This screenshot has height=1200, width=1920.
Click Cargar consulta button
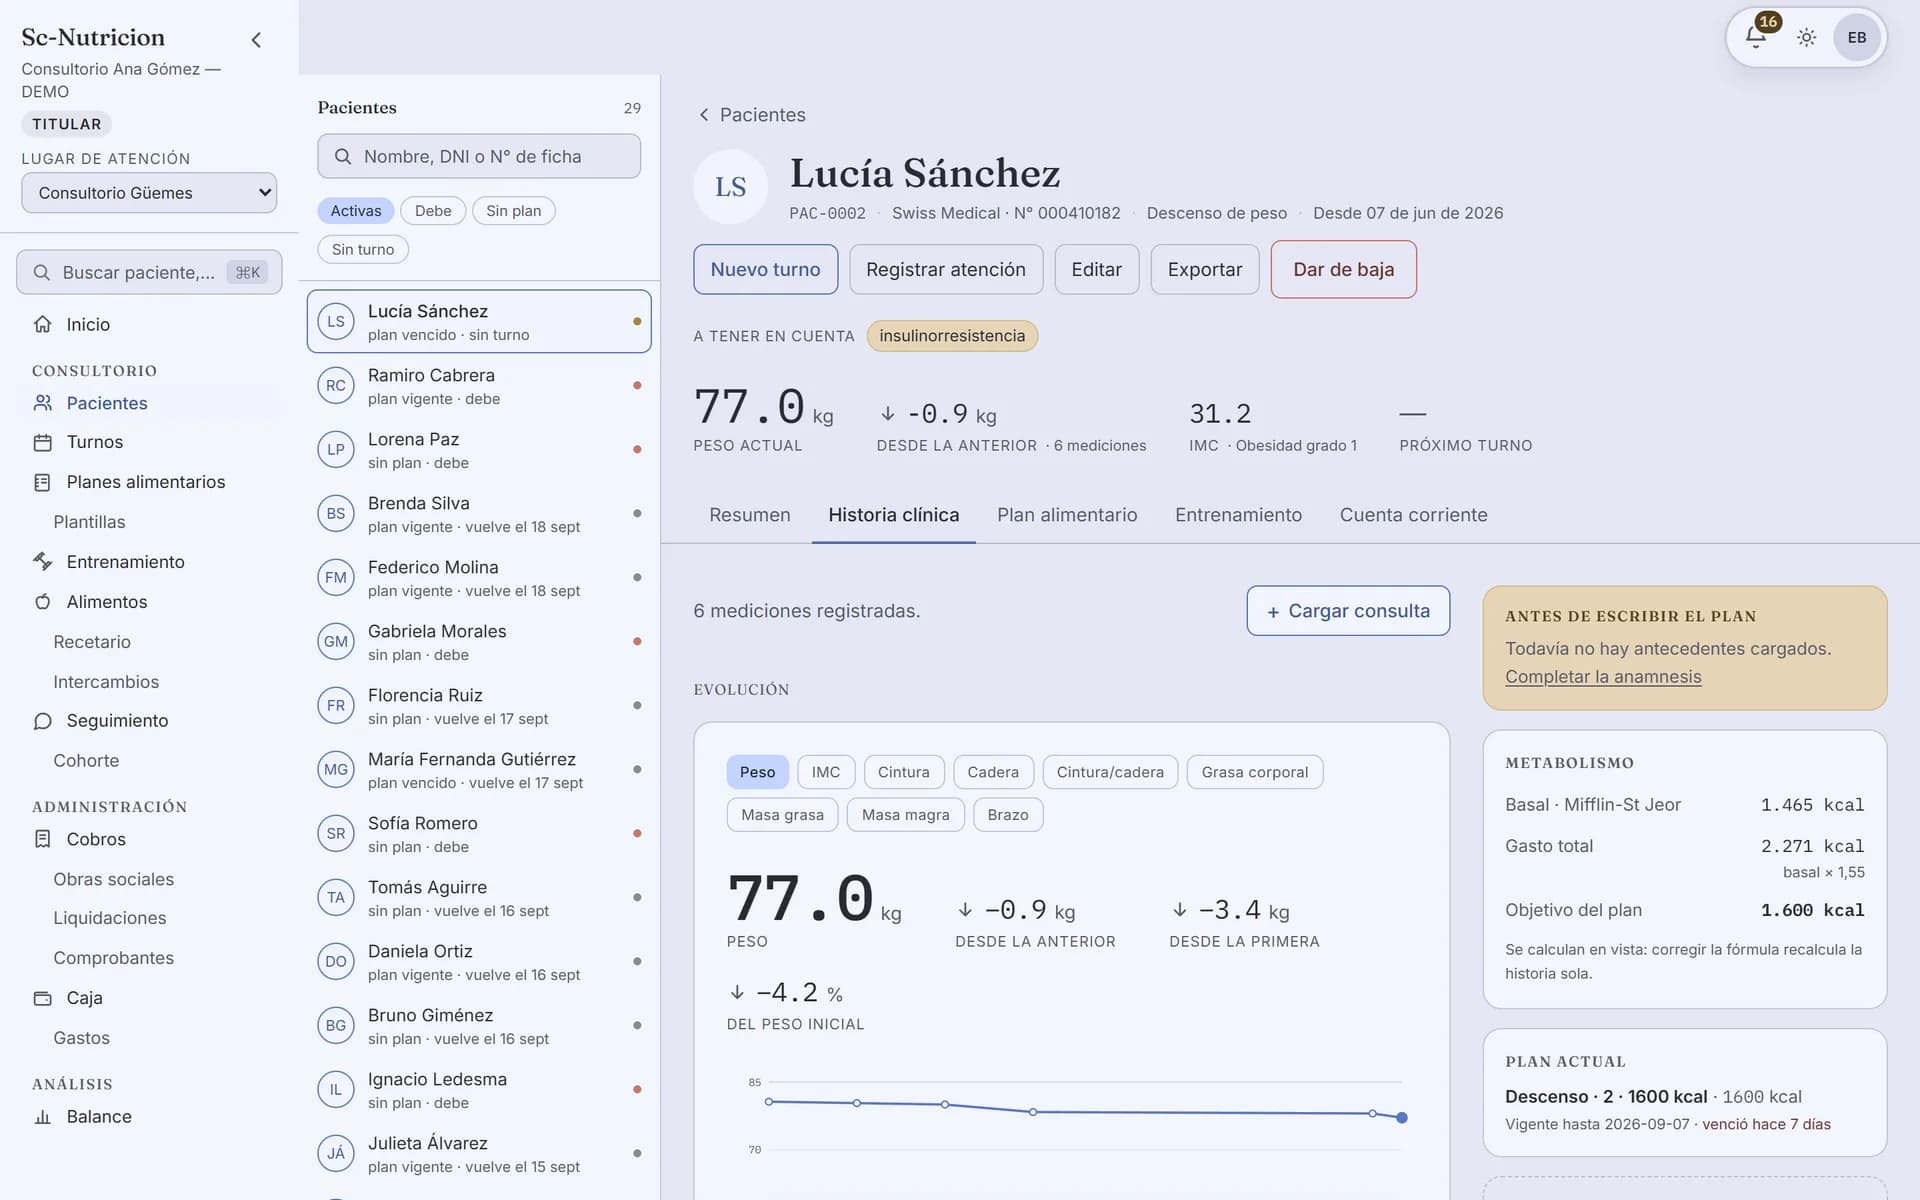[x=1348, y=611]
